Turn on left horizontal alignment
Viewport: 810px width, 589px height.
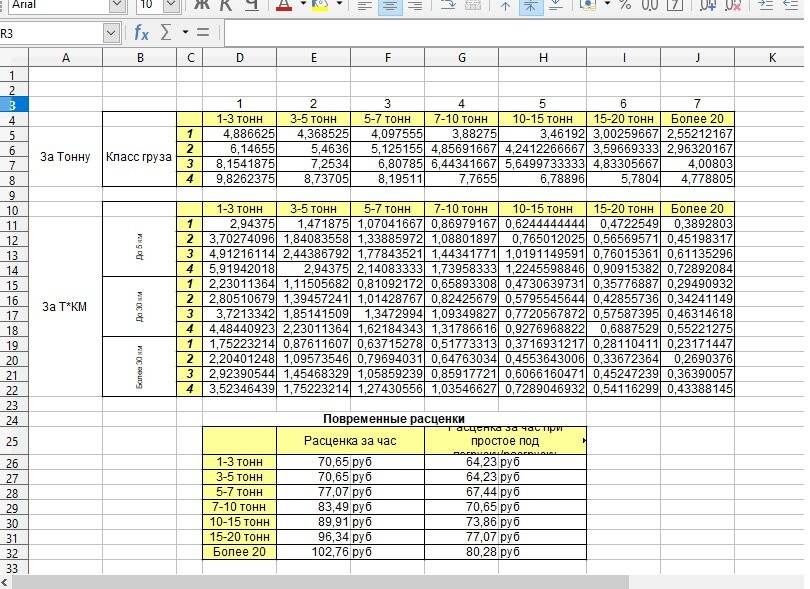(365, 5)
